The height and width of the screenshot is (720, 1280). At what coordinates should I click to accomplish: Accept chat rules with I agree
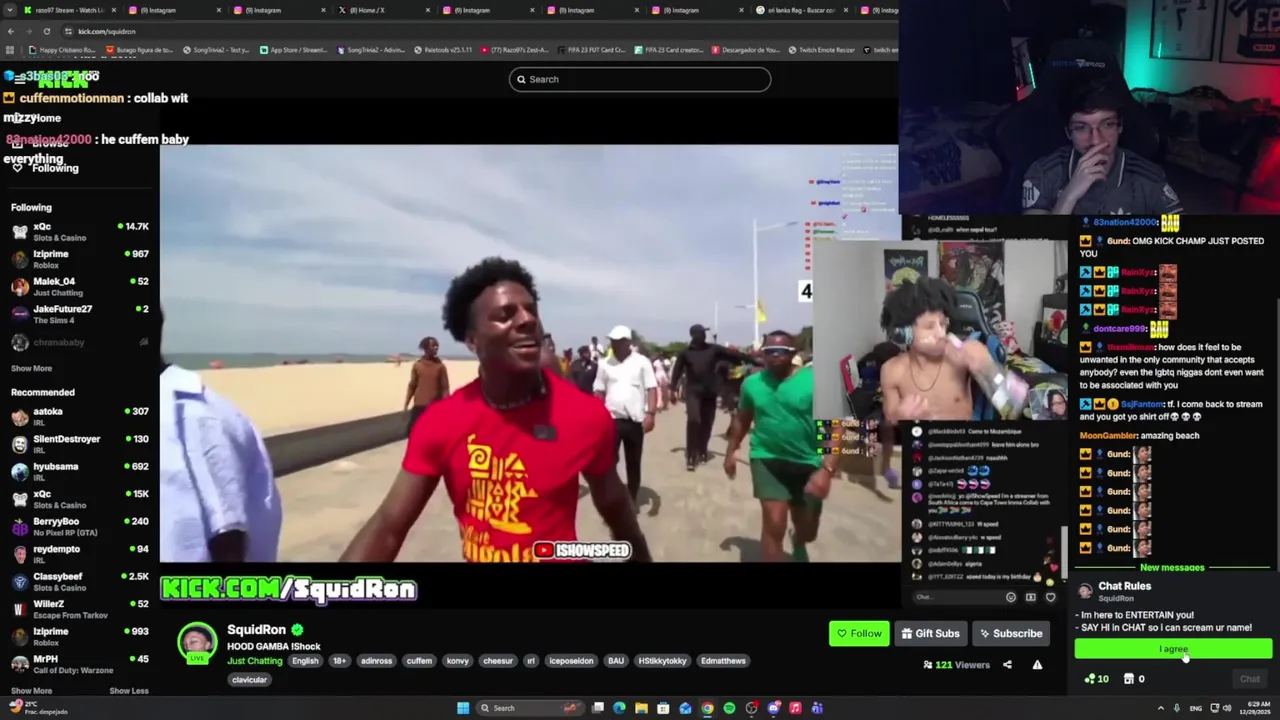1173,649
